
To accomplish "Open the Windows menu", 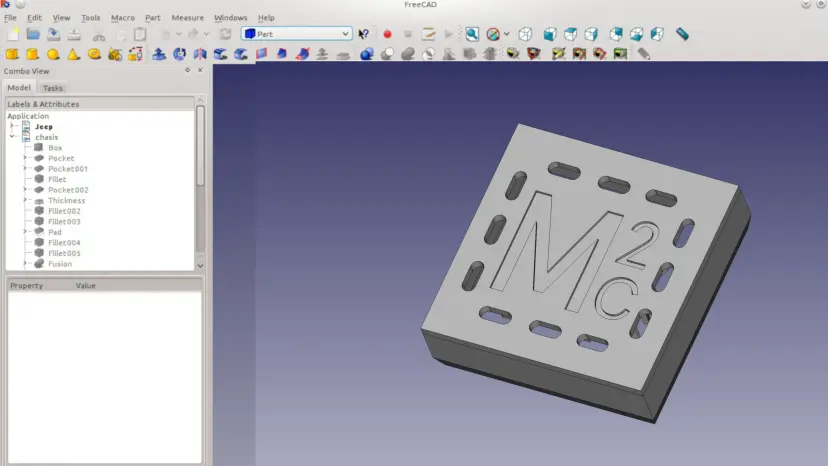I will [x=230, y=17].
